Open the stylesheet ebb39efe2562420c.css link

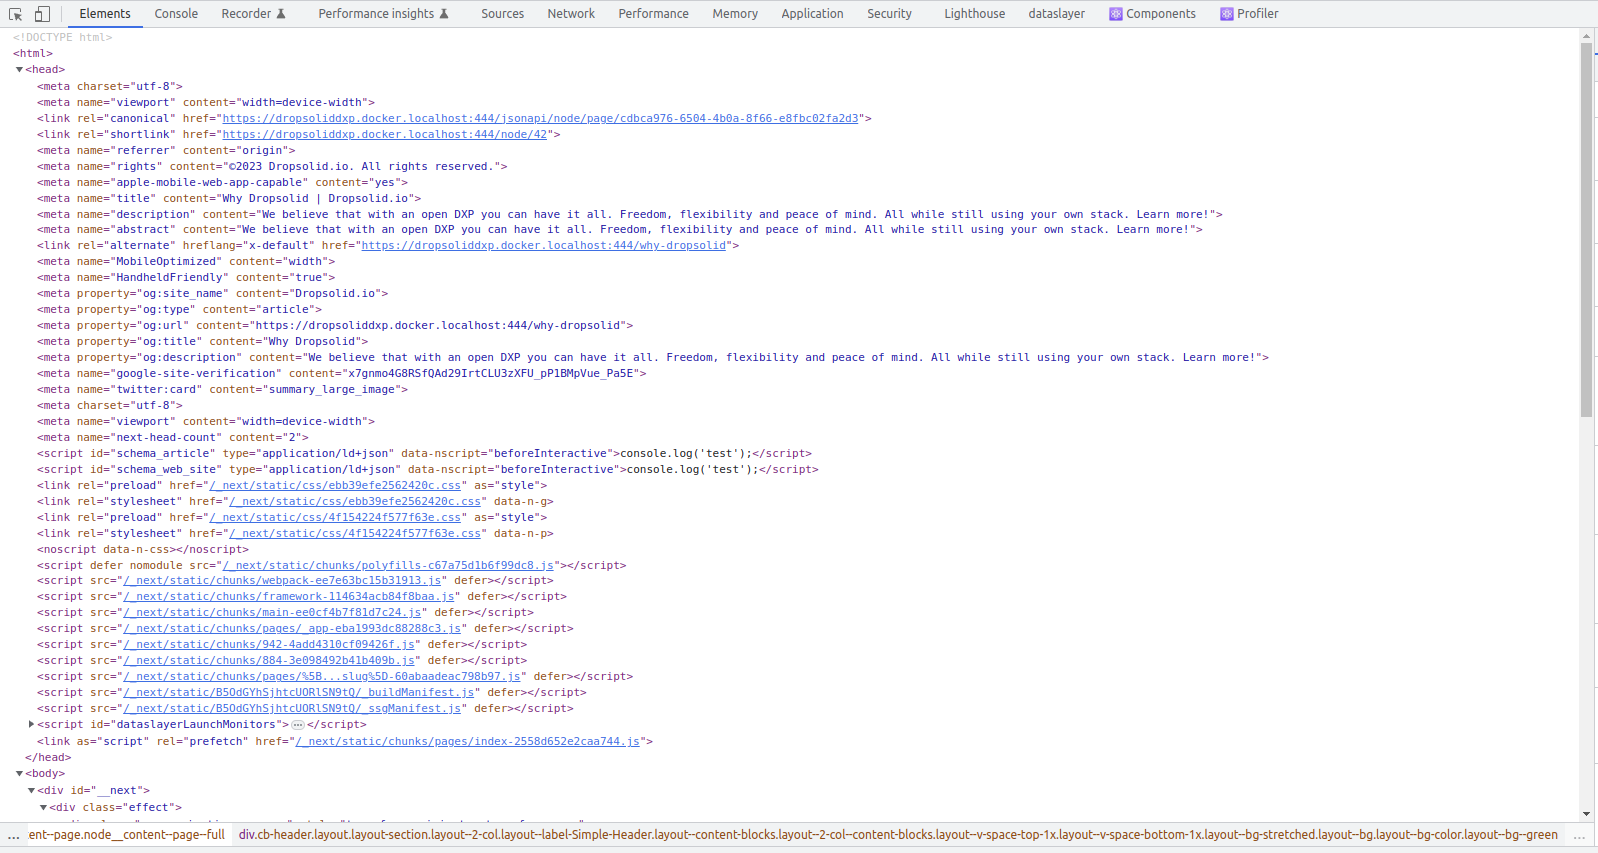[x=355, y=502]
